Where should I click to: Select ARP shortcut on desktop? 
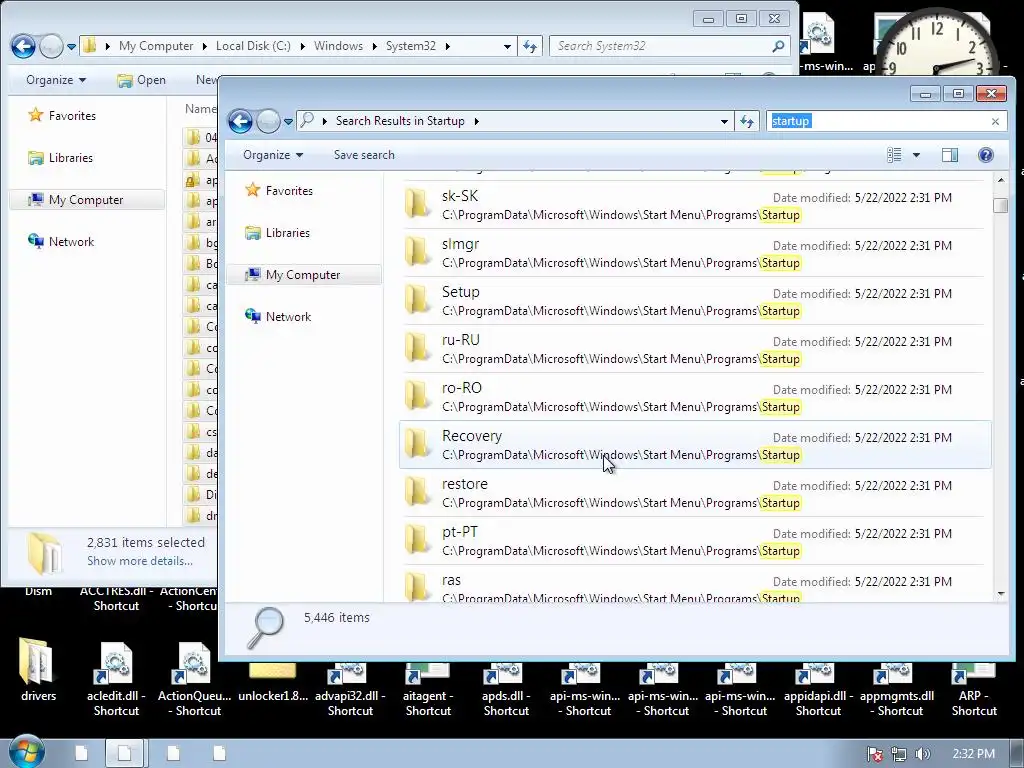click(974, 690)
